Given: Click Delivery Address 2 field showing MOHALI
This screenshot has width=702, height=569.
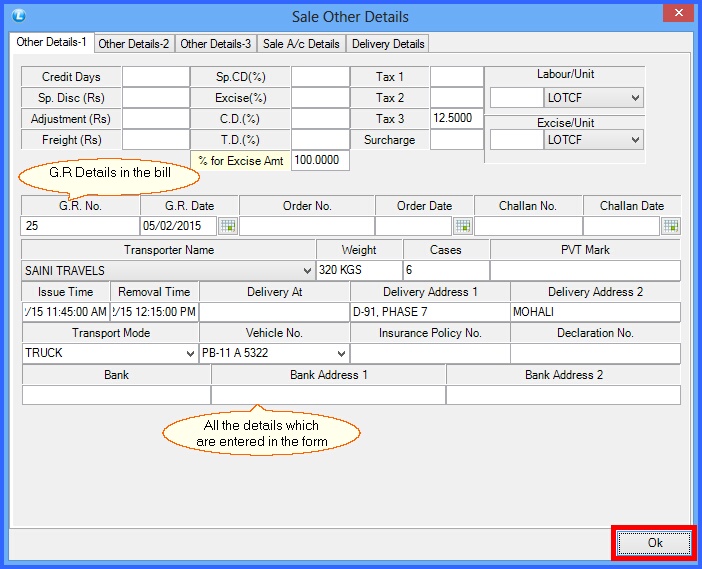Looking at the screenshot, I should [x=595, y=312].
